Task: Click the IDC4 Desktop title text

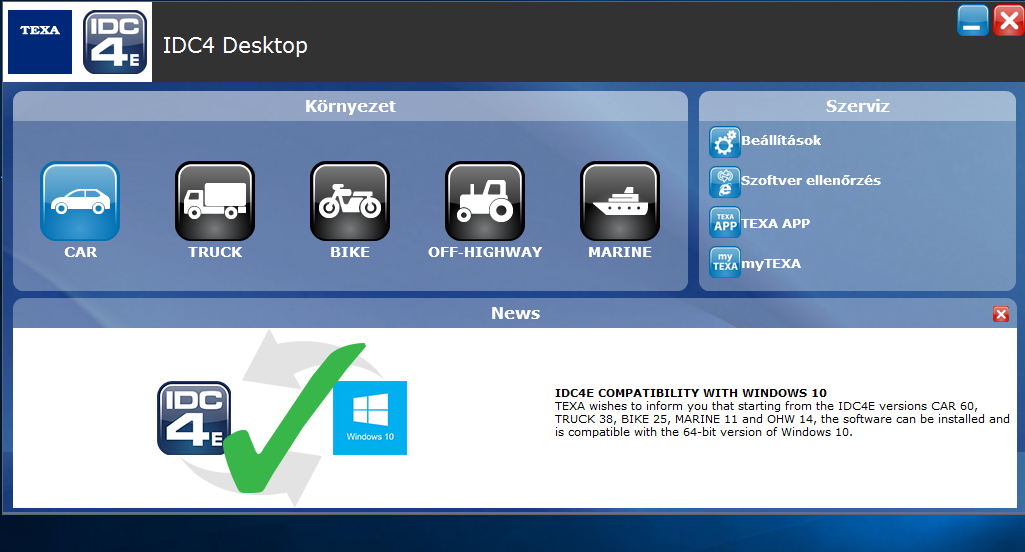Action: tap(235, 45)
